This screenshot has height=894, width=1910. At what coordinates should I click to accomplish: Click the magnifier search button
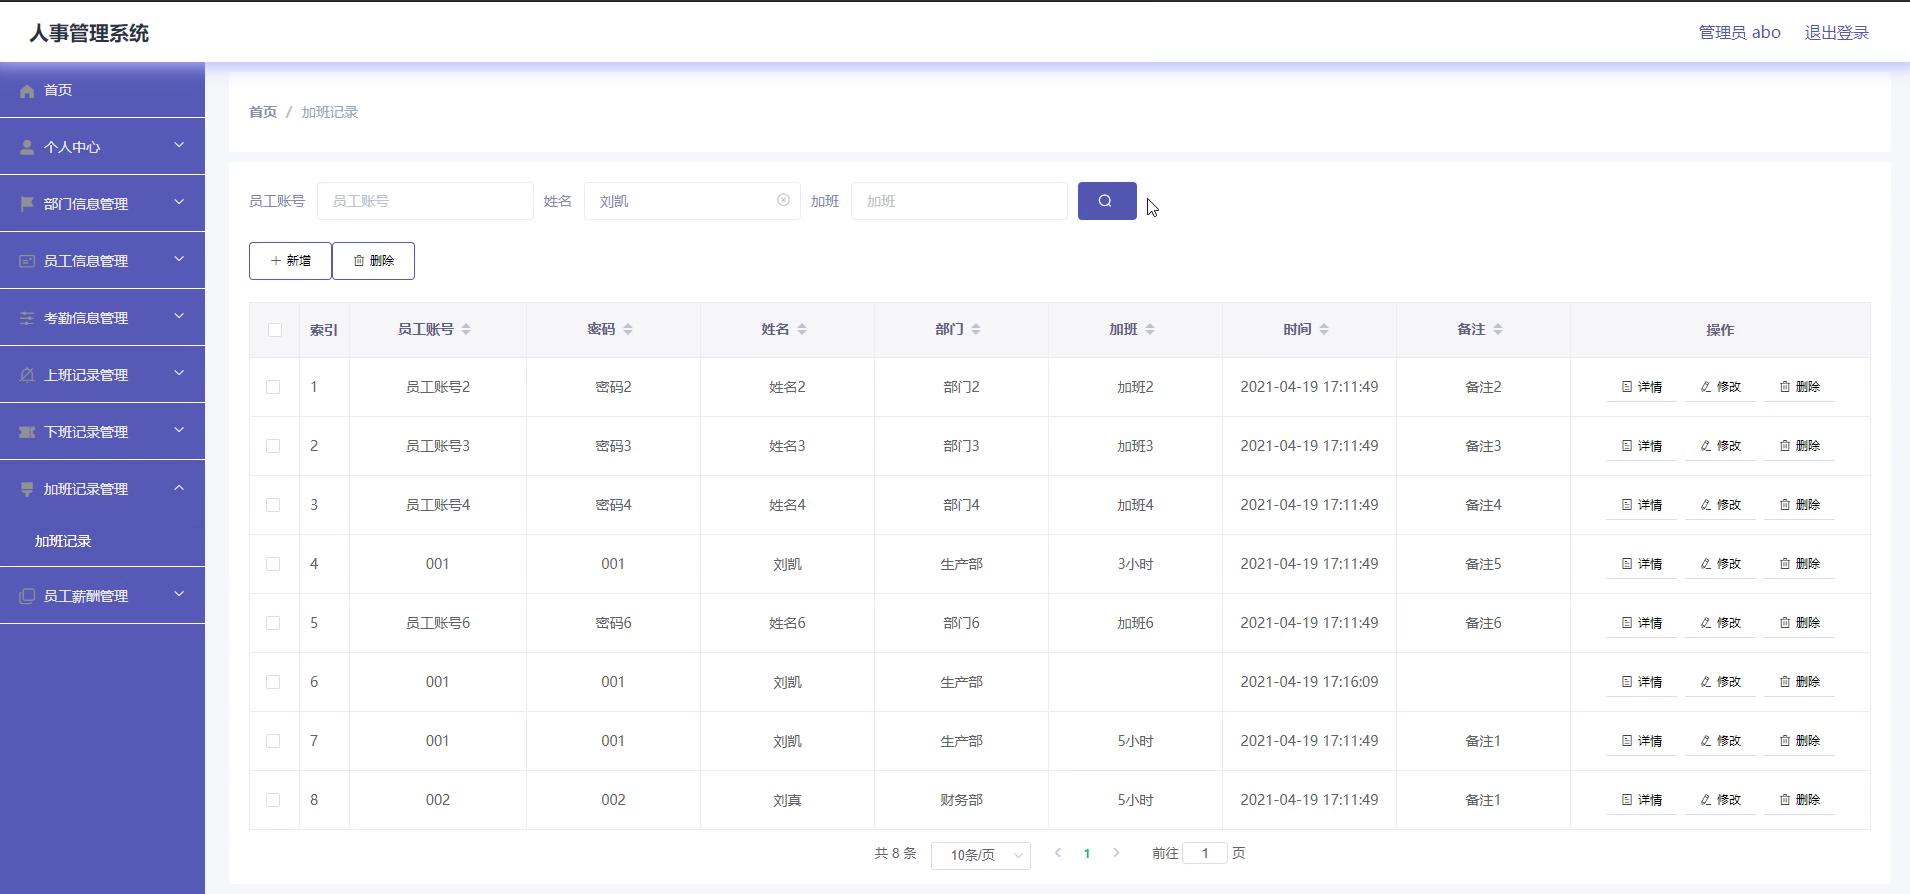(x=1106, y=201)
